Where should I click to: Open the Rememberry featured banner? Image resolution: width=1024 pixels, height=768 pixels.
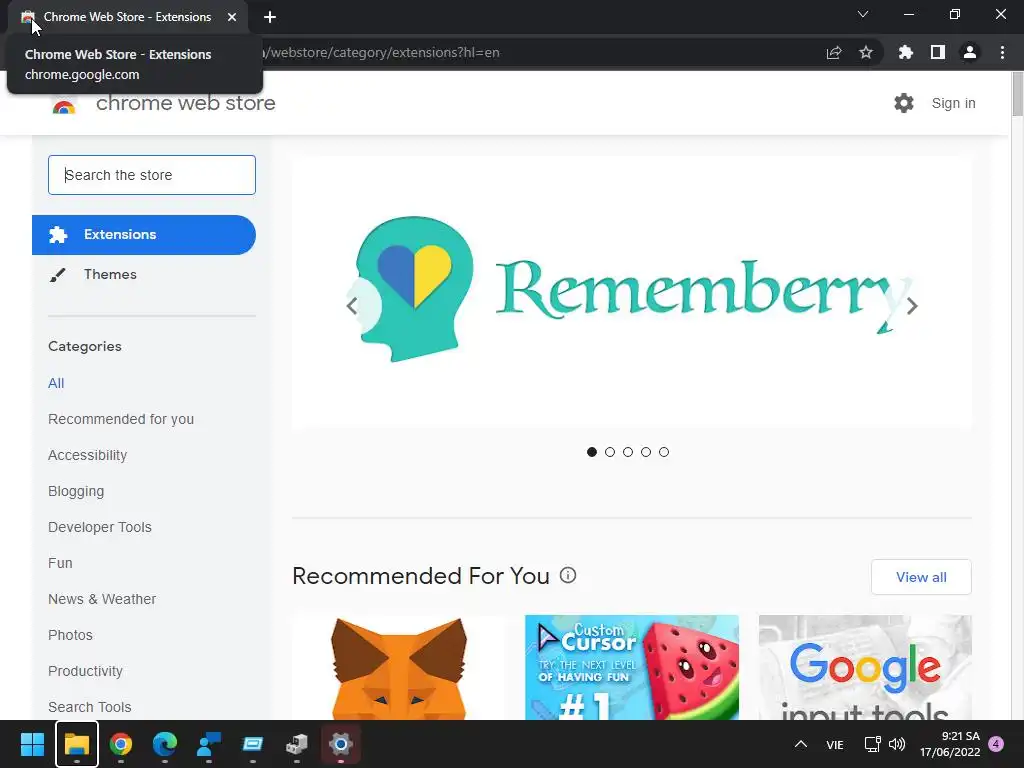(x=632, y=292)
